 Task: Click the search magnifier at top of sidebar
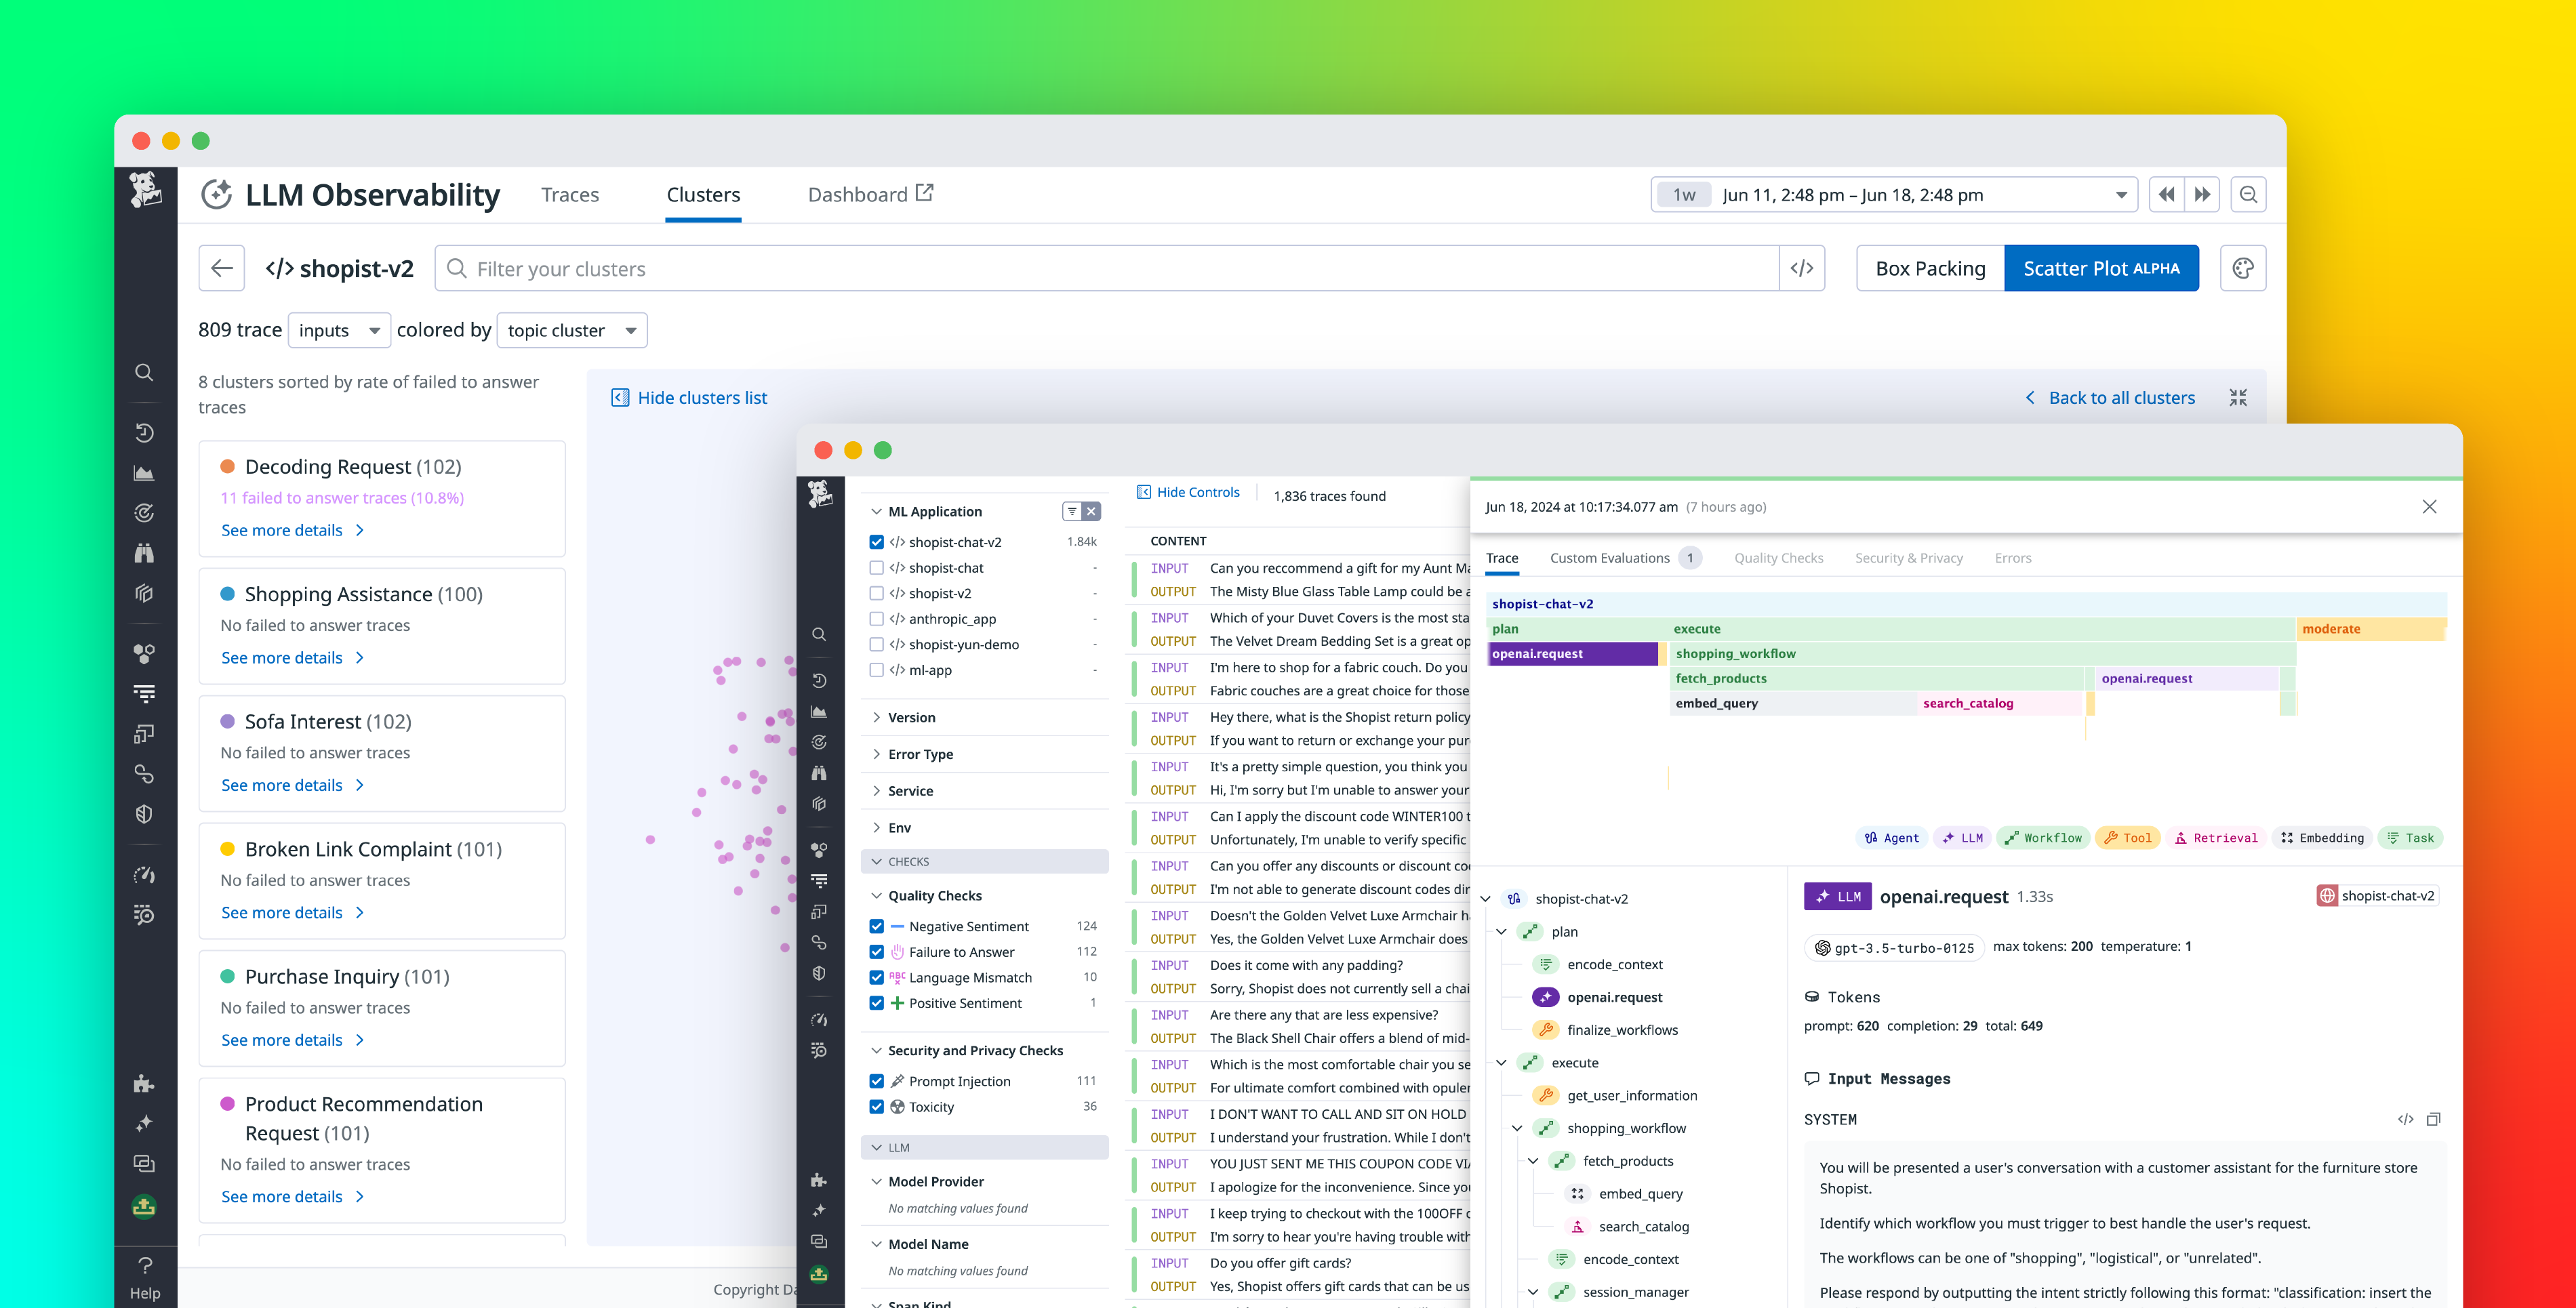[144, 372]
